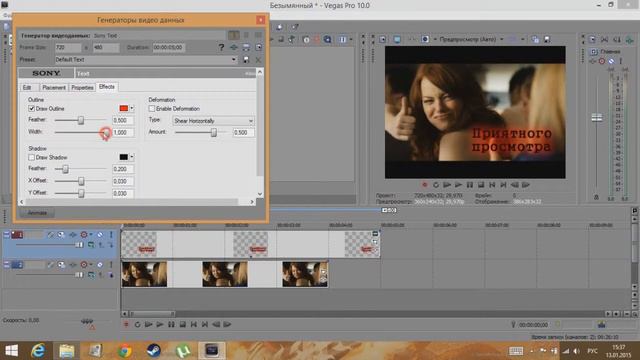Image resolution: width=640 pixels, height=360 pixels.
Task: Click the Record button in timeline transport
Action: (126, 324)
